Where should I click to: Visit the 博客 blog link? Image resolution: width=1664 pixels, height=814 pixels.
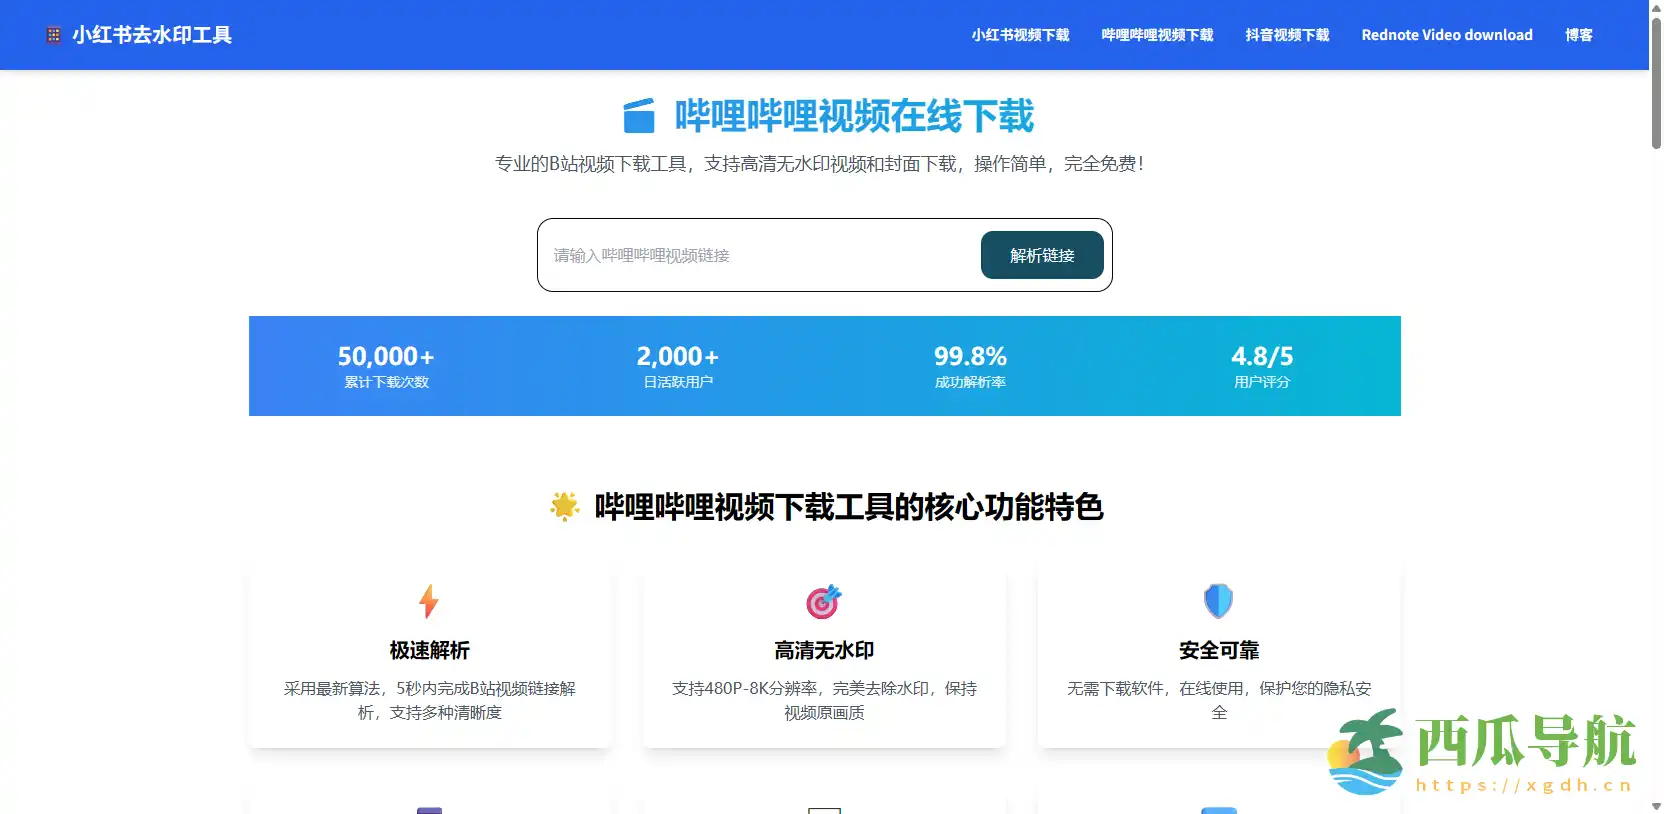pyautogui.click(x=1578, y=35)
